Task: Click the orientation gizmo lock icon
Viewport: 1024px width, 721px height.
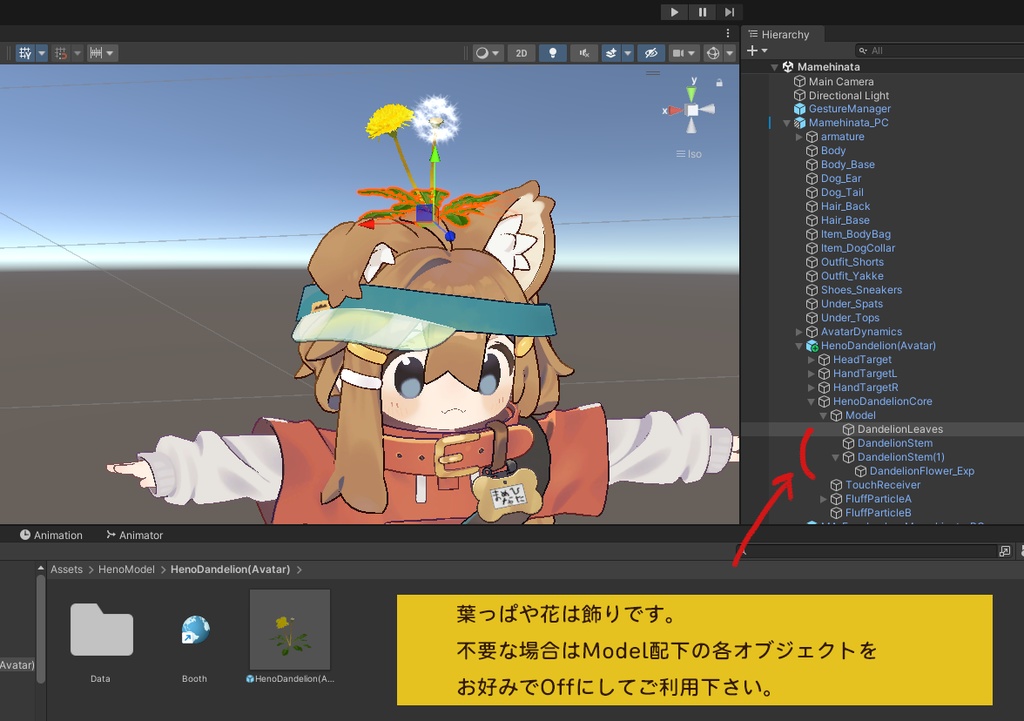Action: point(719,83)
